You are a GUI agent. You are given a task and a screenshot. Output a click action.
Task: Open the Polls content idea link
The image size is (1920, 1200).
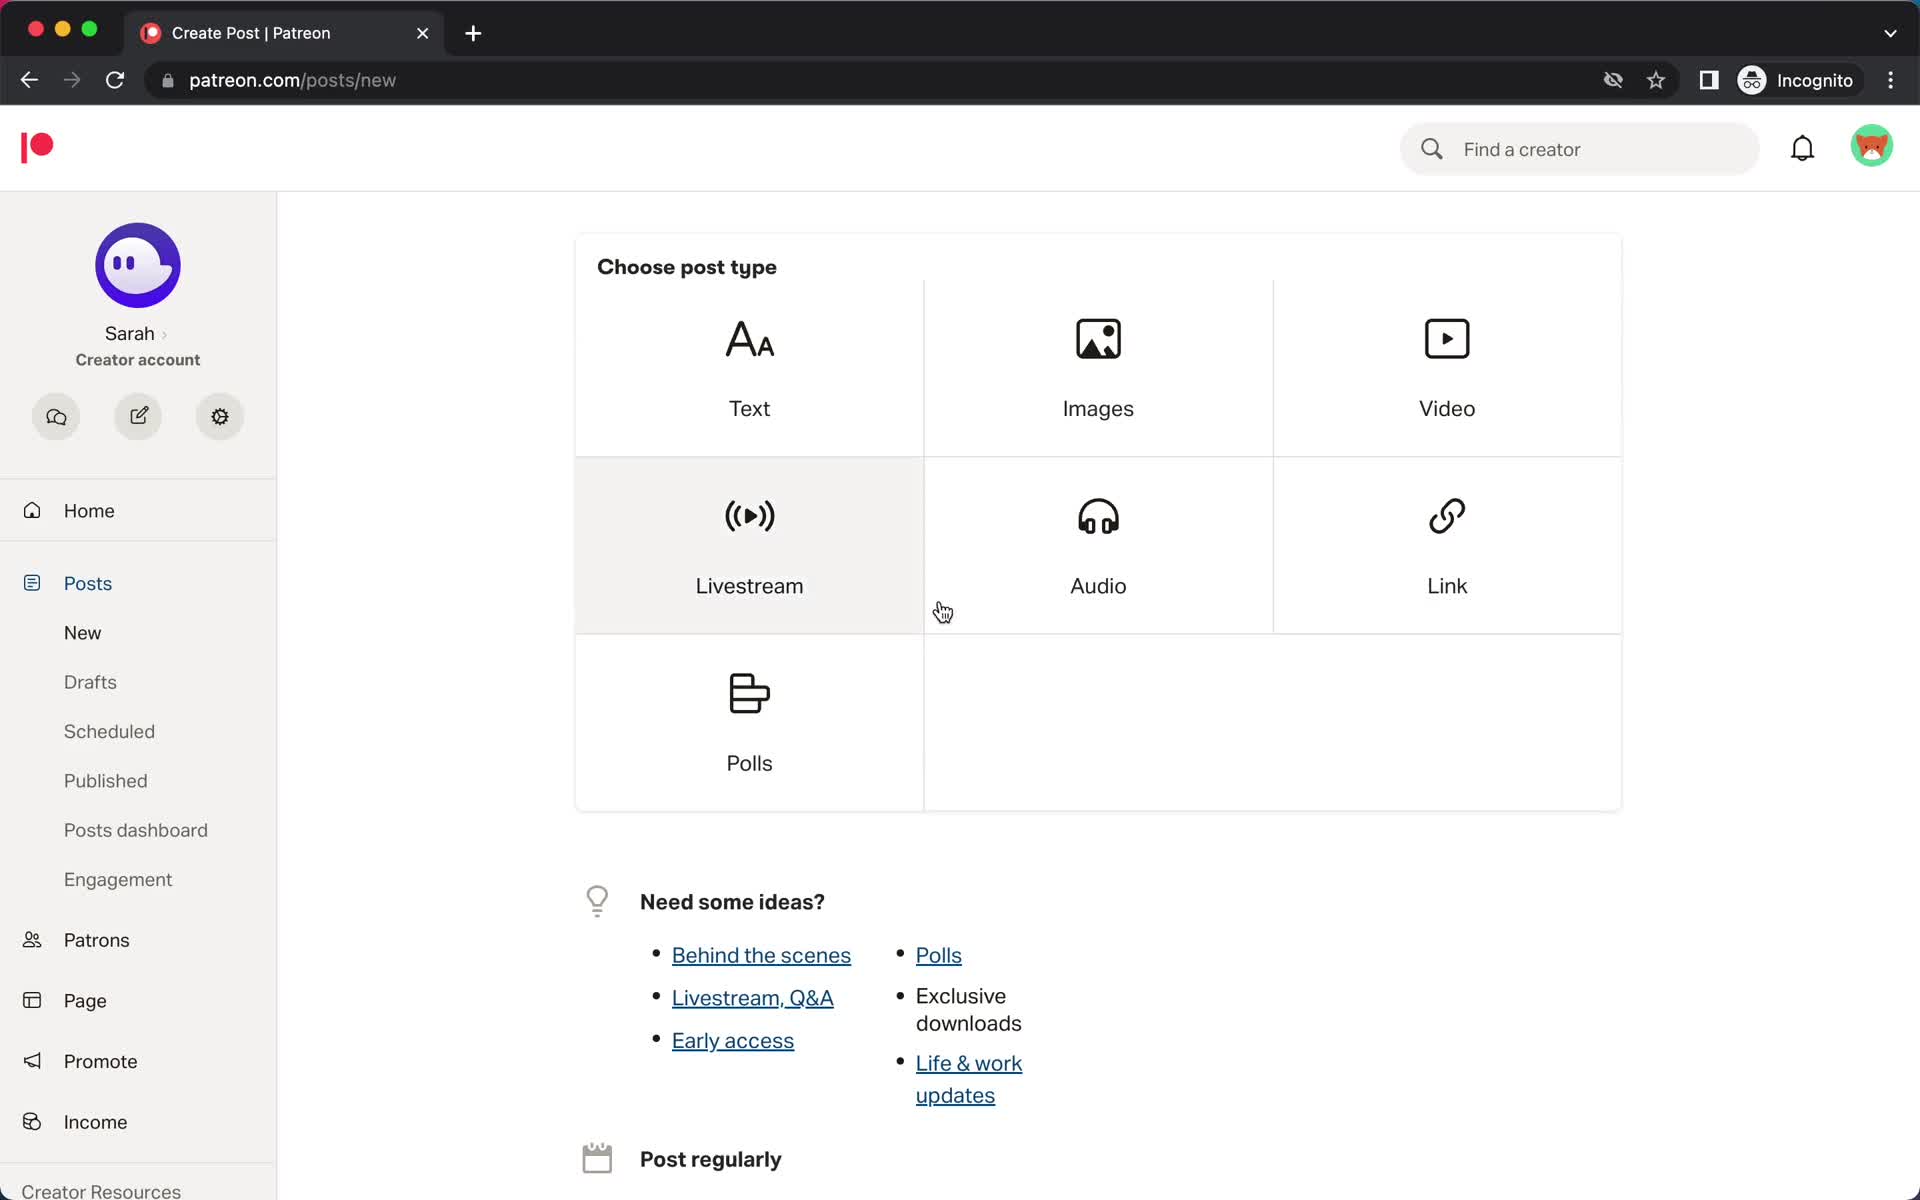point(939,955)
